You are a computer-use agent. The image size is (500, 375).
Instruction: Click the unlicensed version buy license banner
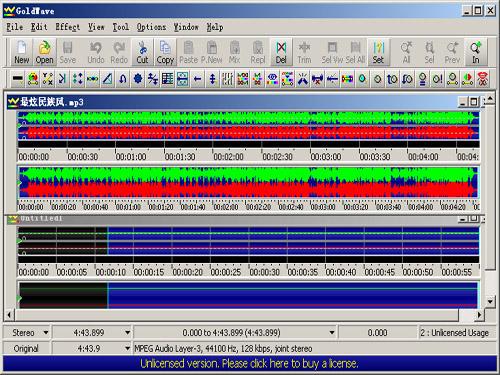pos(250,363)
